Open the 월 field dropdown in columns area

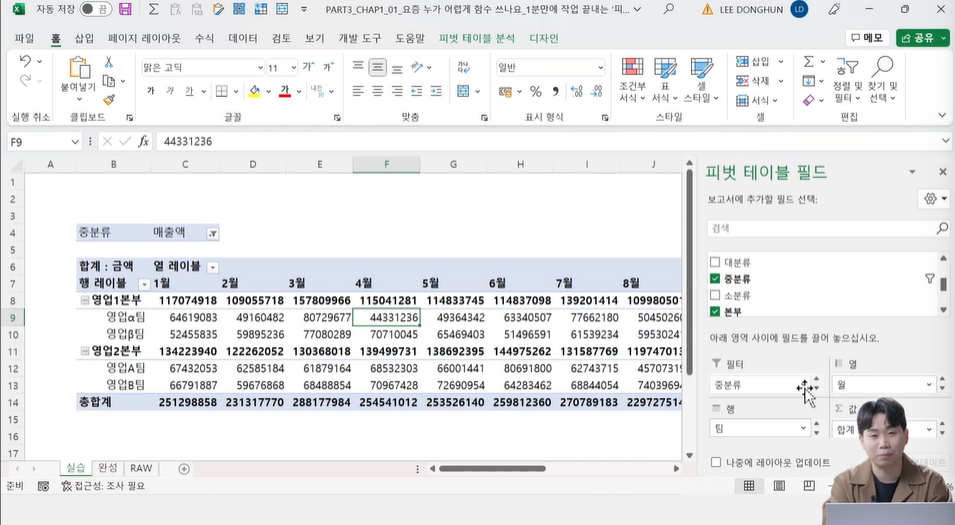tap(929, 384)
